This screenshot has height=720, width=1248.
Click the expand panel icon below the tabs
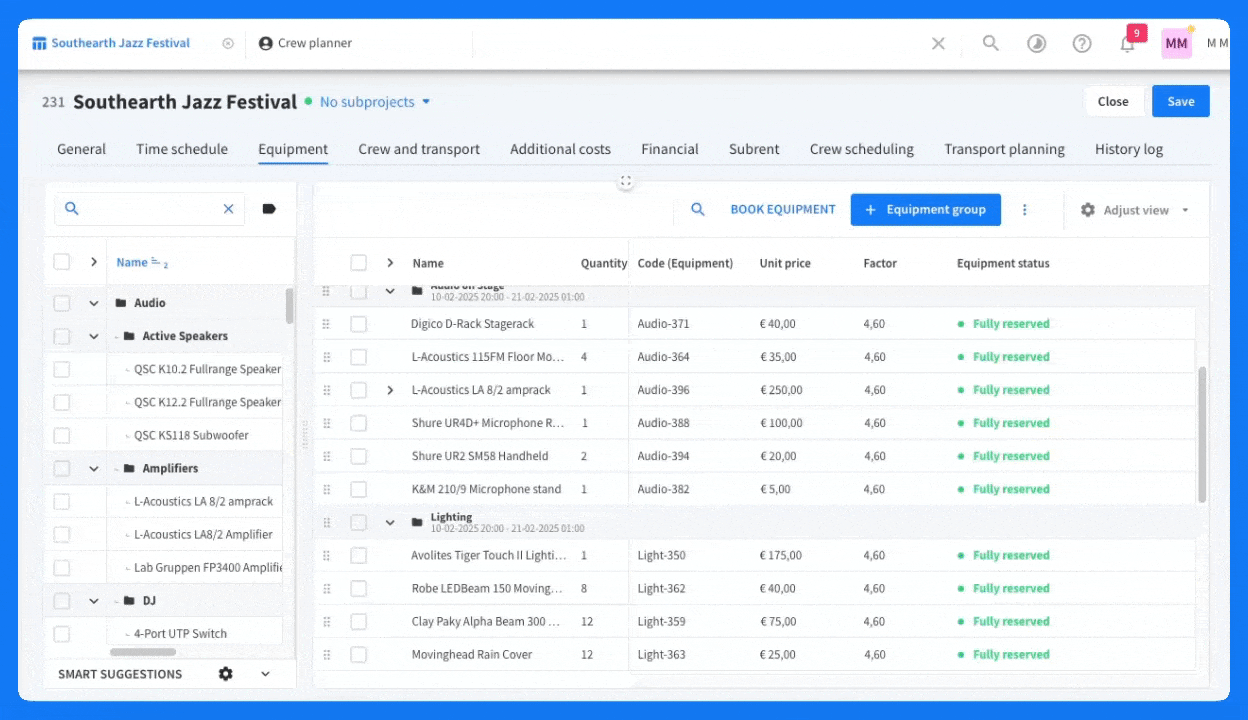pyautogui.click(x=626, y=181)
